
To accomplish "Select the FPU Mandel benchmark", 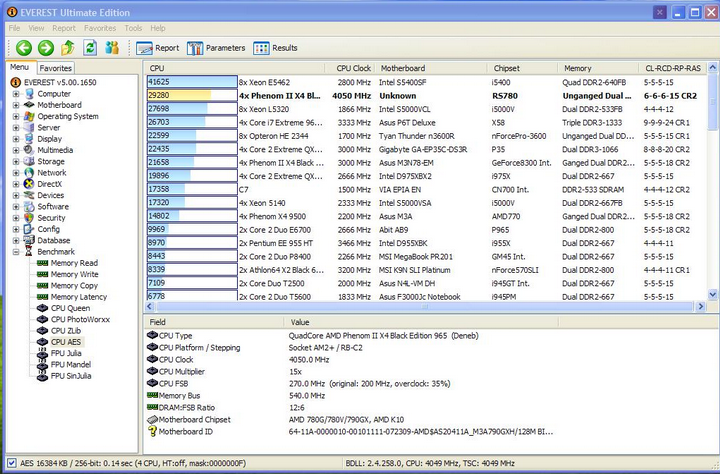I will click(71, 365).
